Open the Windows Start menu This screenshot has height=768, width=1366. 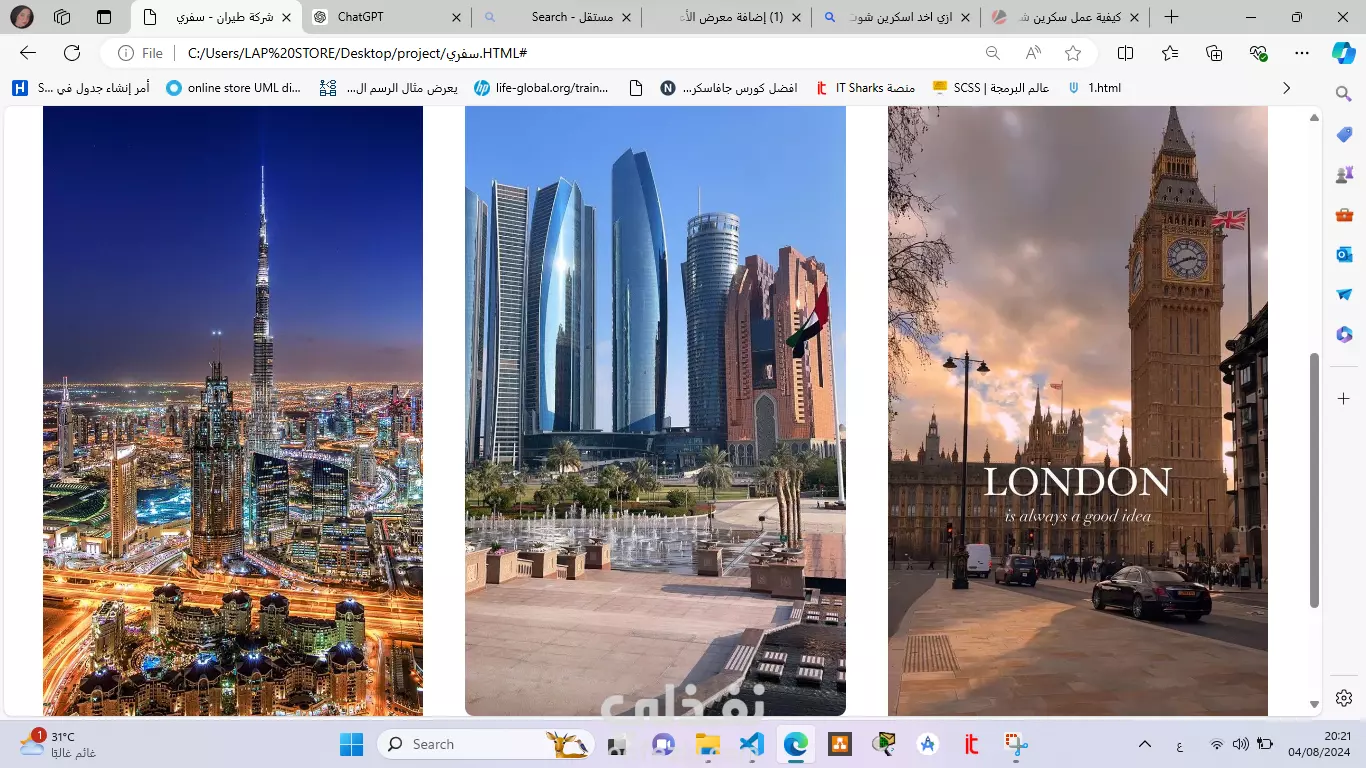pos(352,744)
